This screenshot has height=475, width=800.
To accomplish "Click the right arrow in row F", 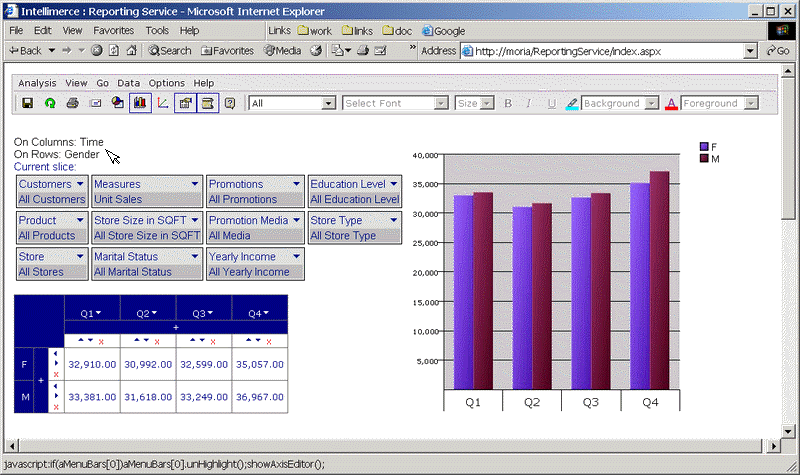I will click(56, 364).
